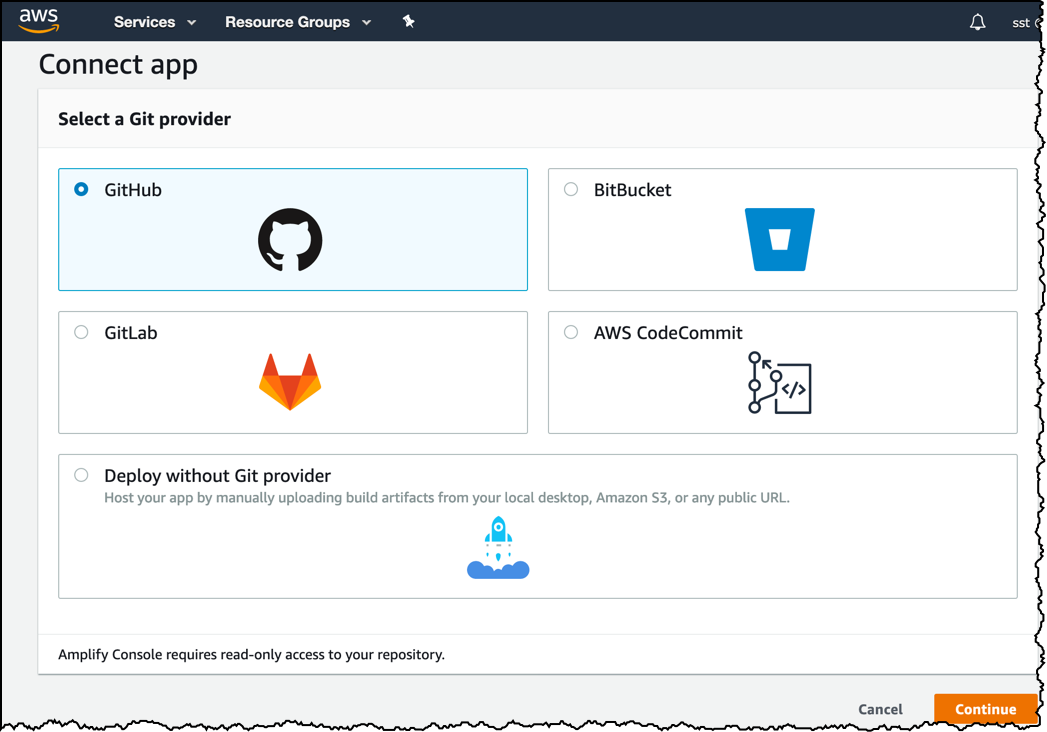Choose Deploy without Git provider radio
The width and height of the screenshot is (1047, 732).
(81, 476)
